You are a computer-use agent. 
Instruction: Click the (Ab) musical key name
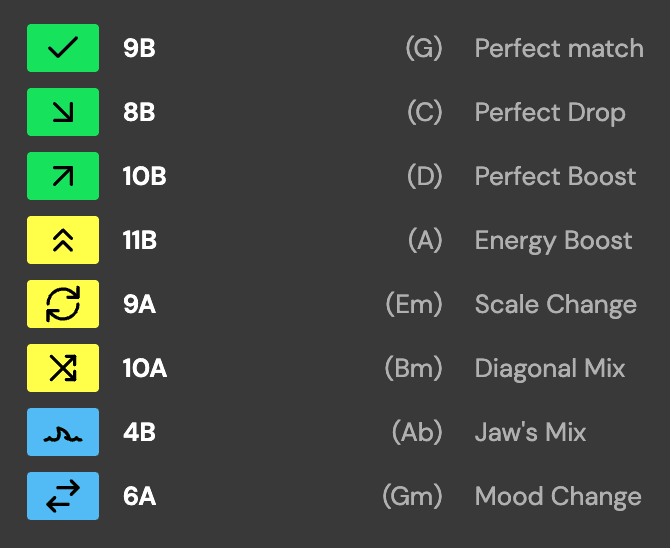(416, 432)
